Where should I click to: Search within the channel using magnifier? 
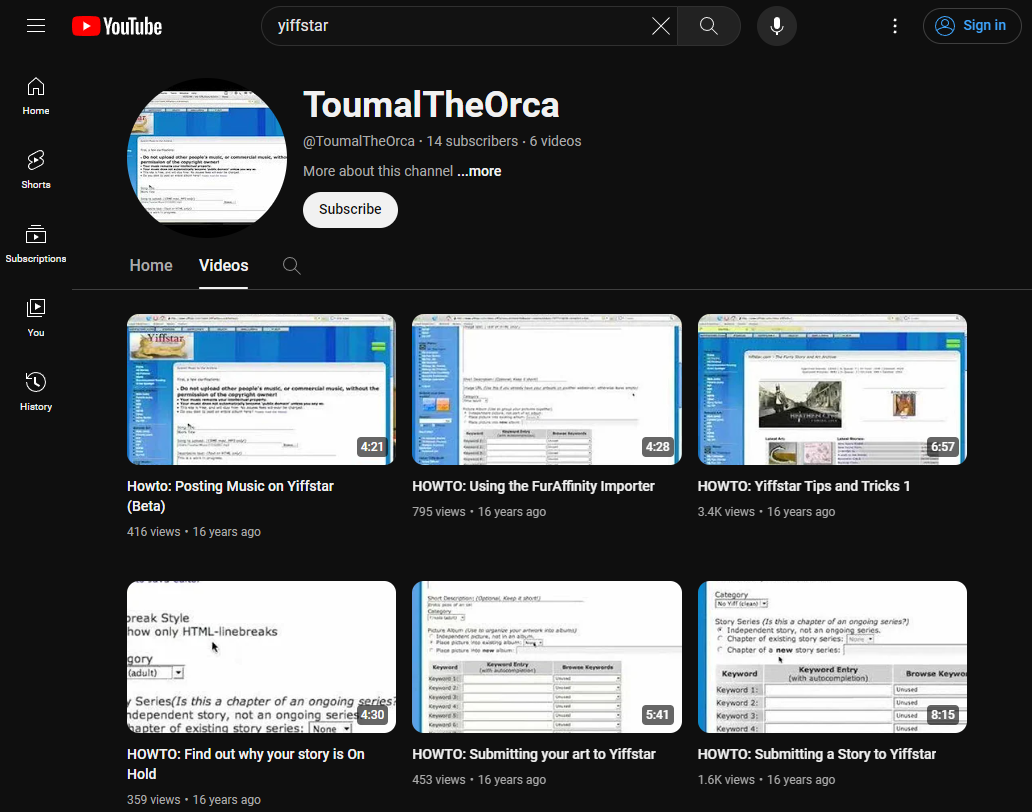(292, 266)
